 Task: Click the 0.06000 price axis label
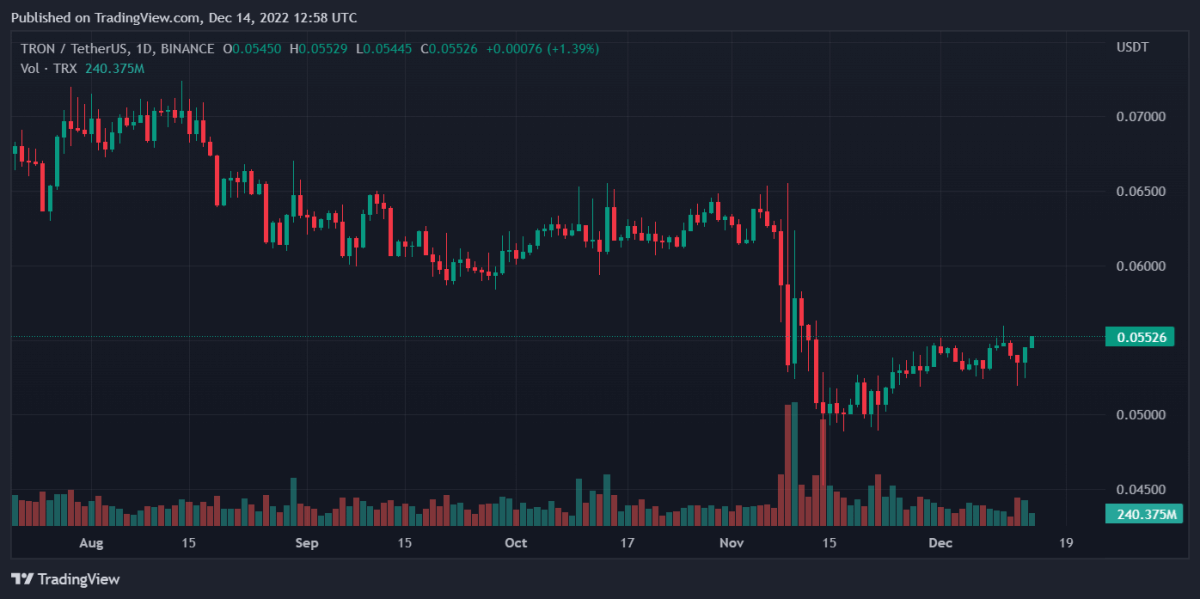pos(1139,266)
